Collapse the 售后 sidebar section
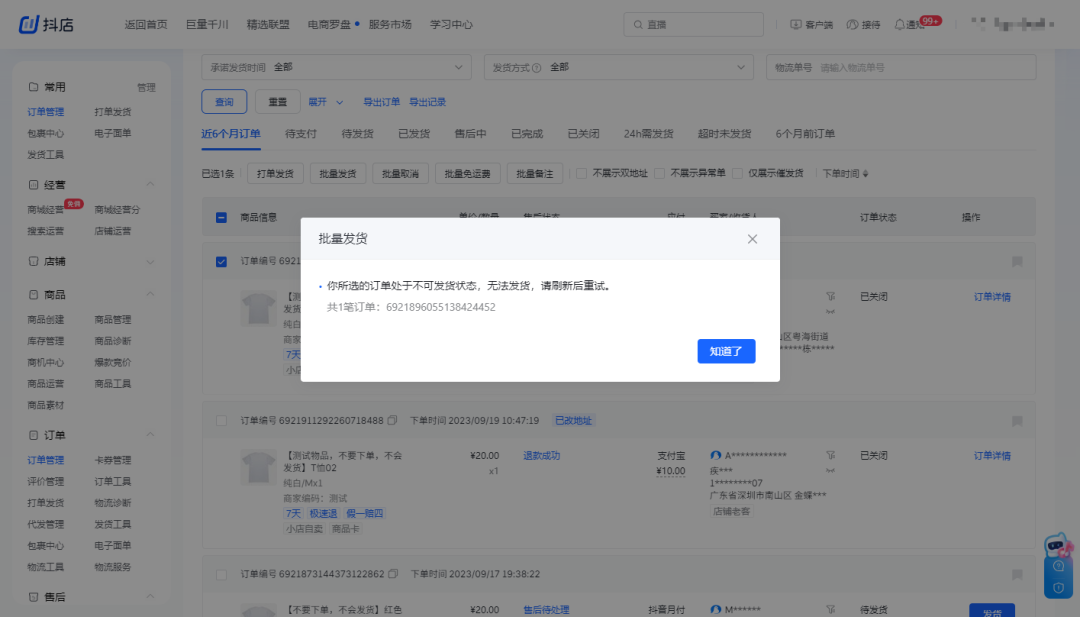 pos(150,597)
